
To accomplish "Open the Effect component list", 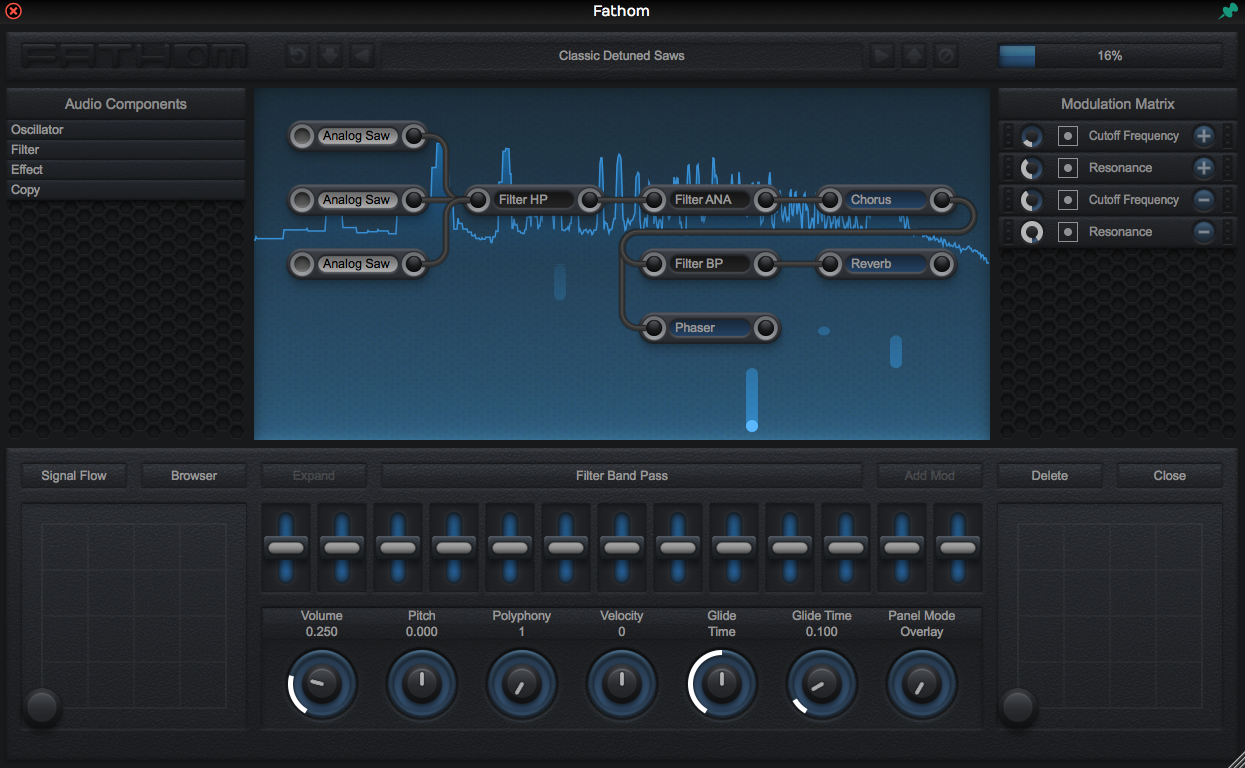I will coord(126,170).
